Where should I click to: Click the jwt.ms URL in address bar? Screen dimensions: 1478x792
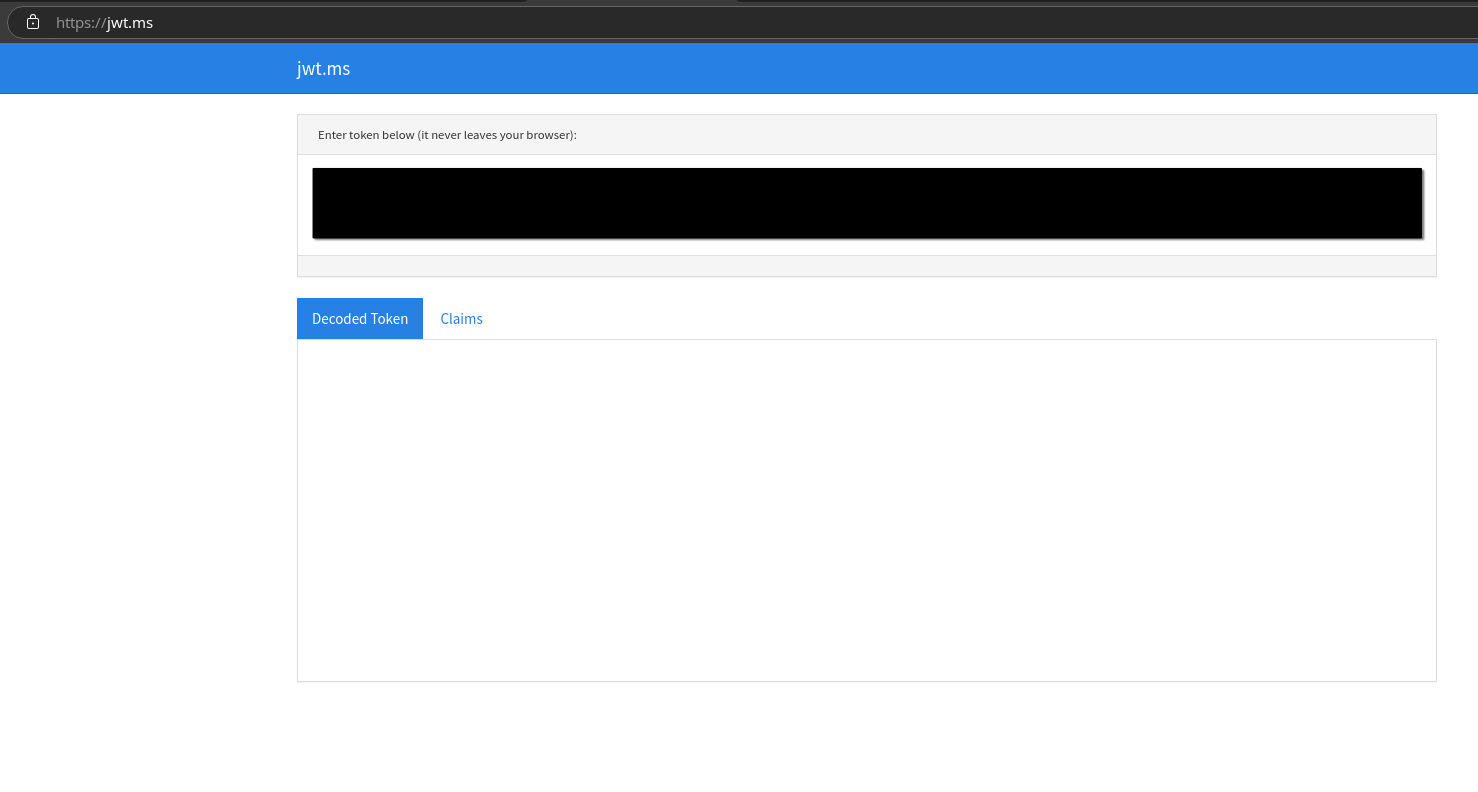click(x=104, y=22)
